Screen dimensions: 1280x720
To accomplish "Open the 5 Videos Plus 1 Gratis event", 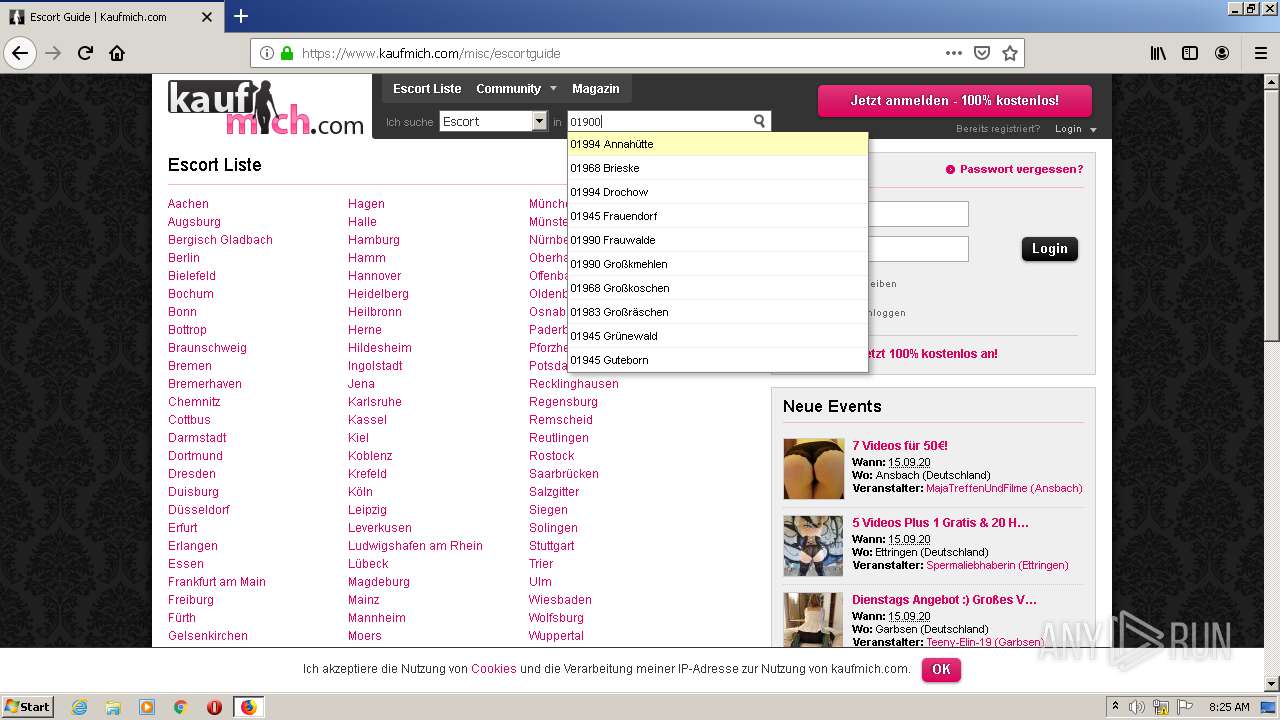I will click(940, 523).
